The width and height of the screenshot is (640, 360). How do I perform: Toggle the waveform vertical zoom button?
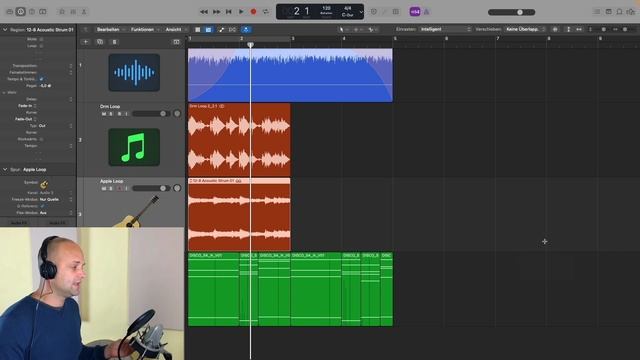555,29
